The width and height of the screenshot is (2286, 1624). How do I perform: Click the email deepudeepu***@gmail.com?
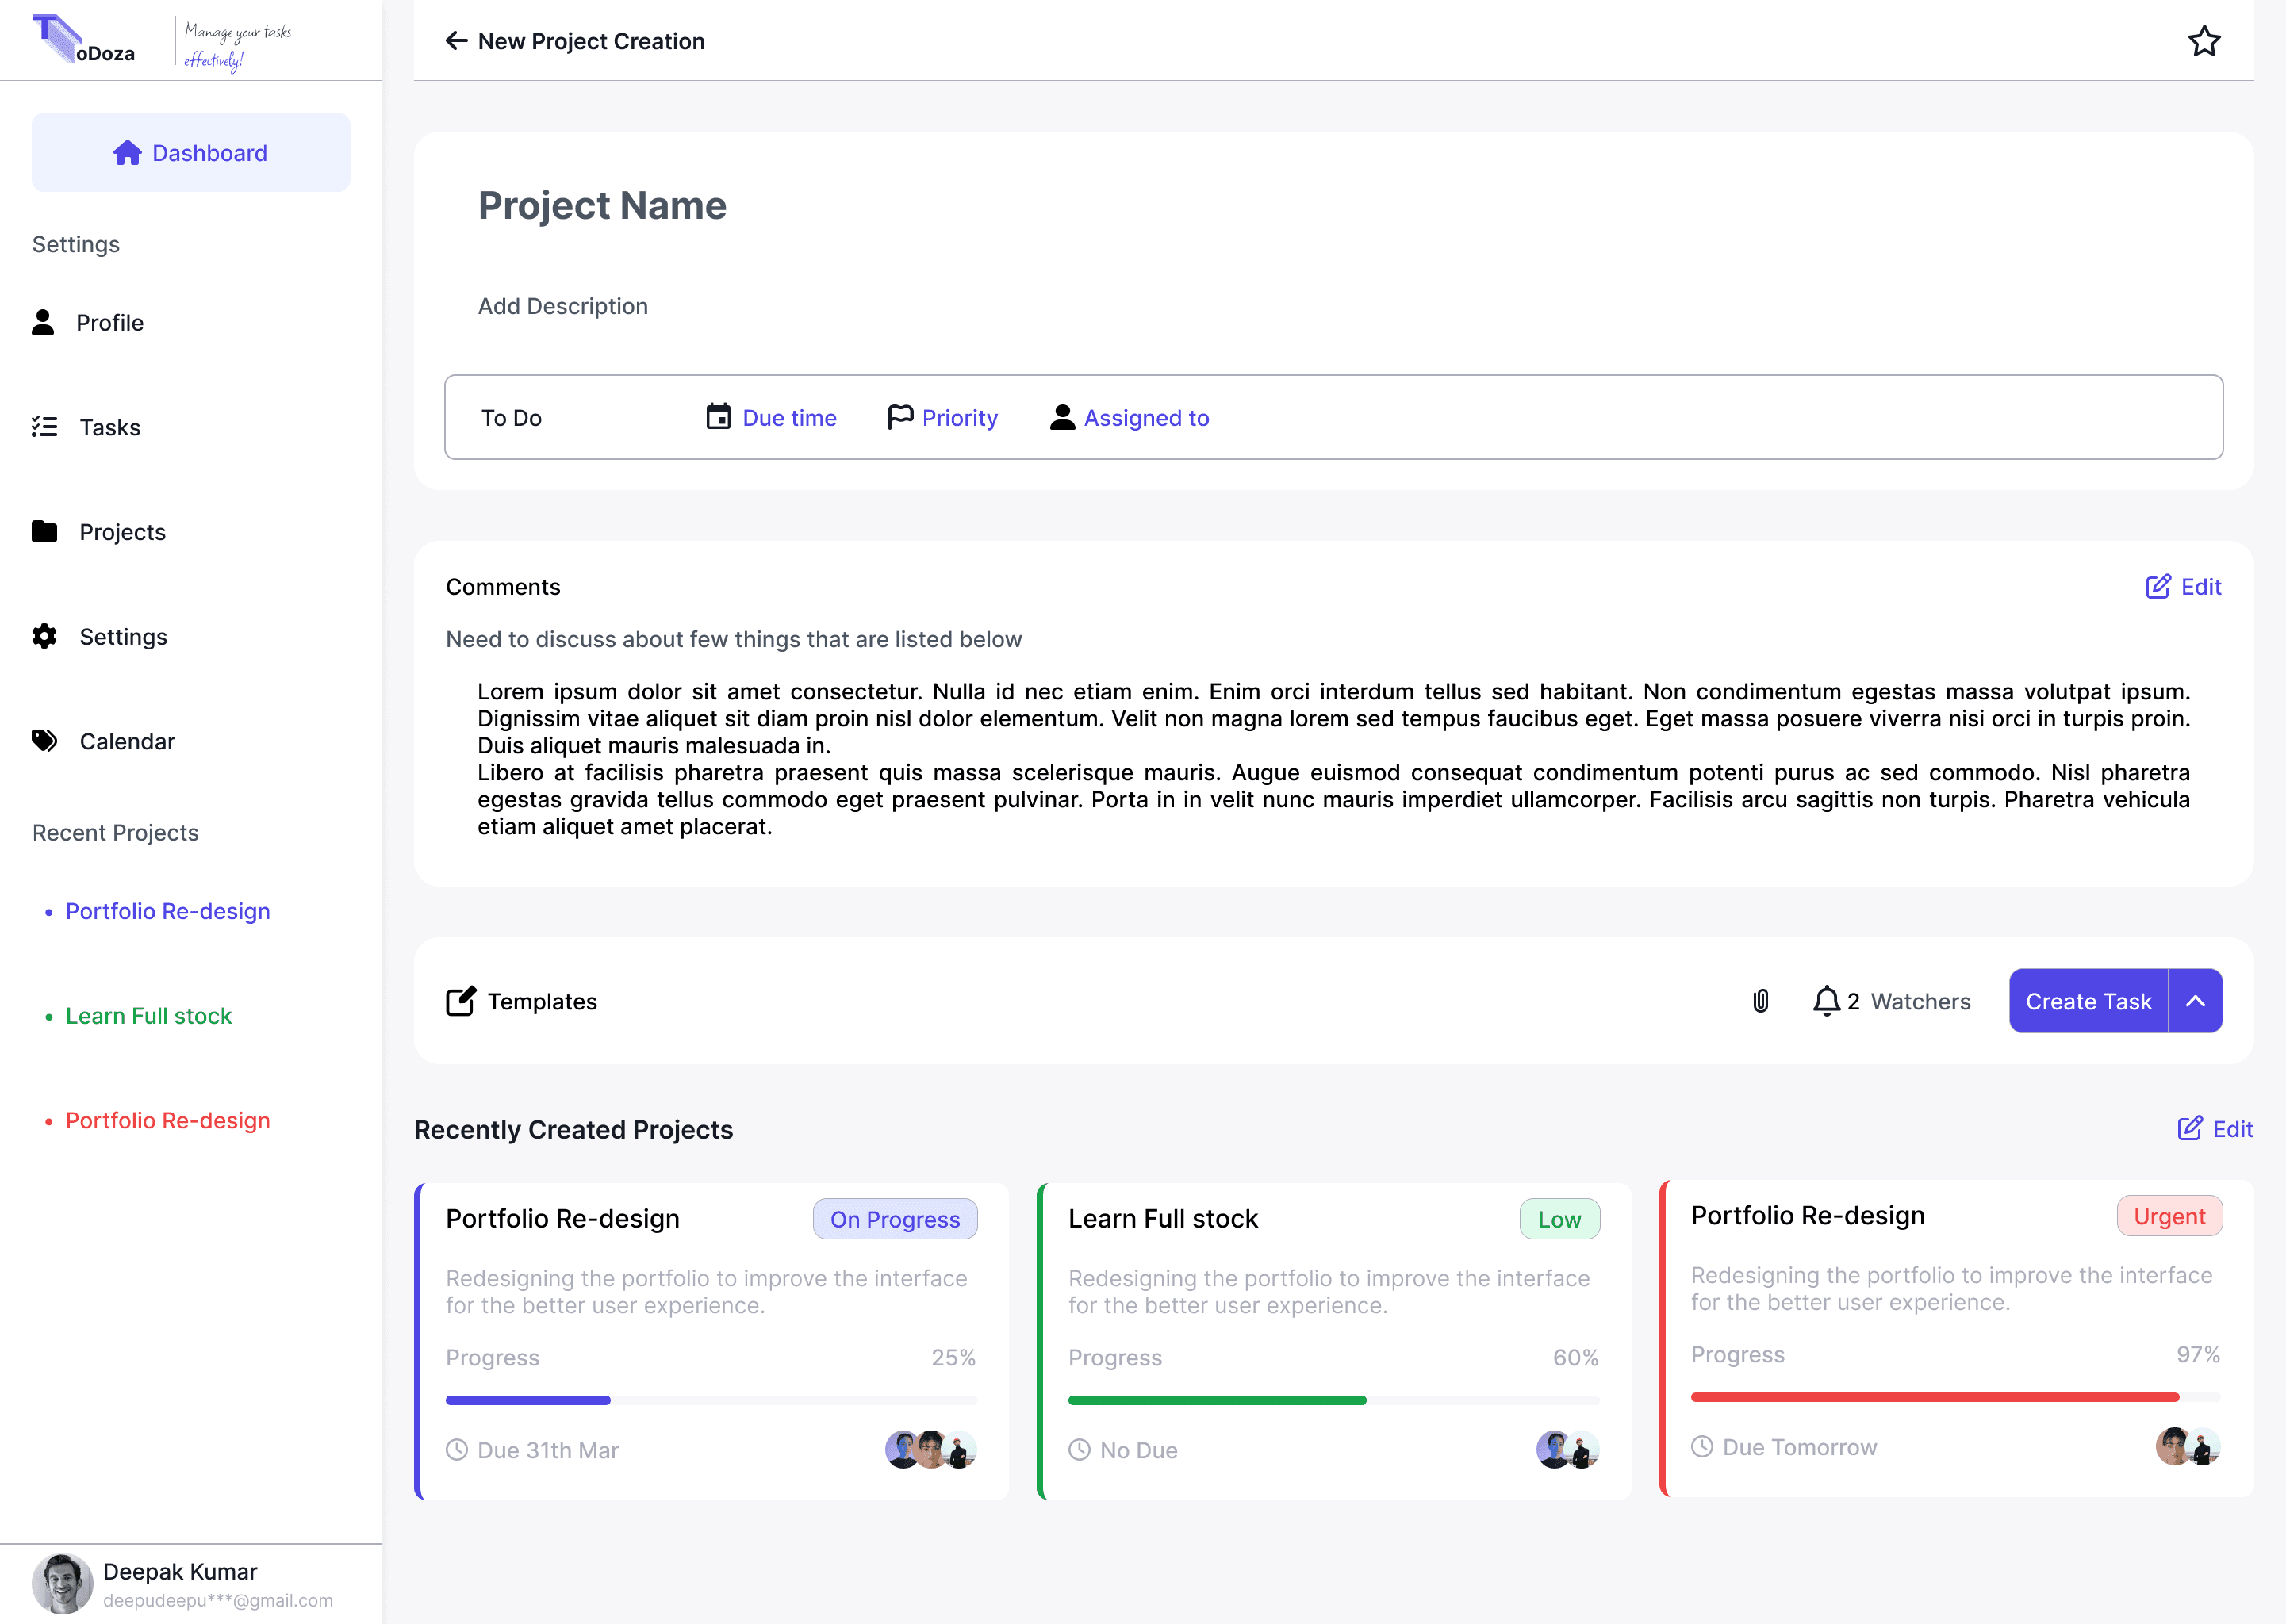tap(218, 1600)
